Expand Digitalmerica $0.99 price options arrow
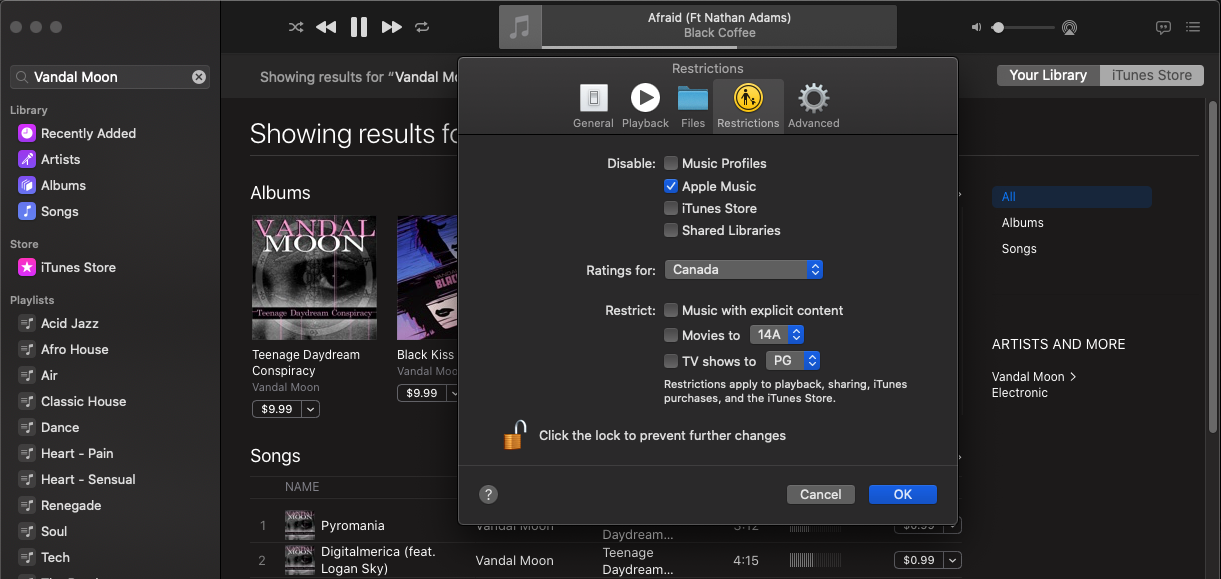Viewport: 1221px width, 579px height. (953, 560)
